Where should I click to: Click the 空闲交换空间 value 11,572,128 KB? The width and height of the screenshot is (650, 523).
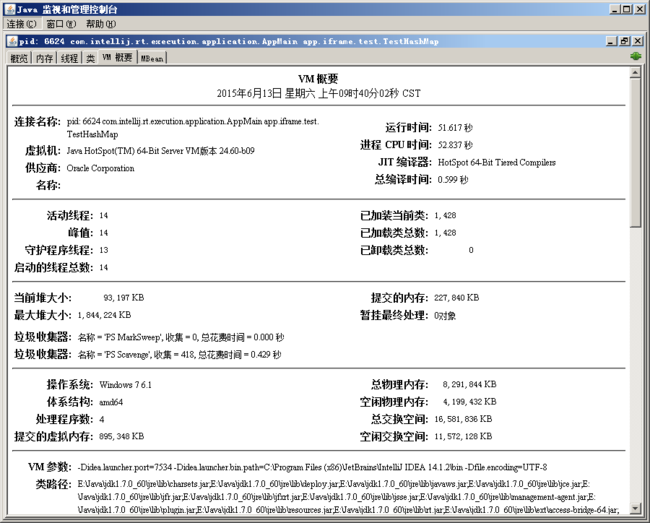coord(463,436)
